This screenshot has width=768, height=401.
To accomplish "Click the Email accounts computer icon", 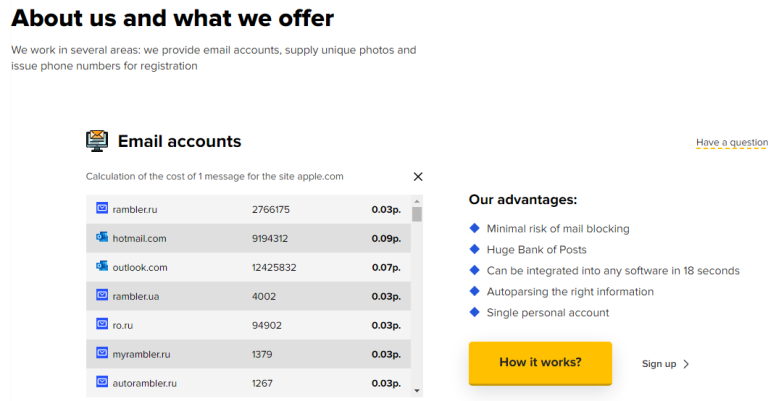I will point(97,141).
